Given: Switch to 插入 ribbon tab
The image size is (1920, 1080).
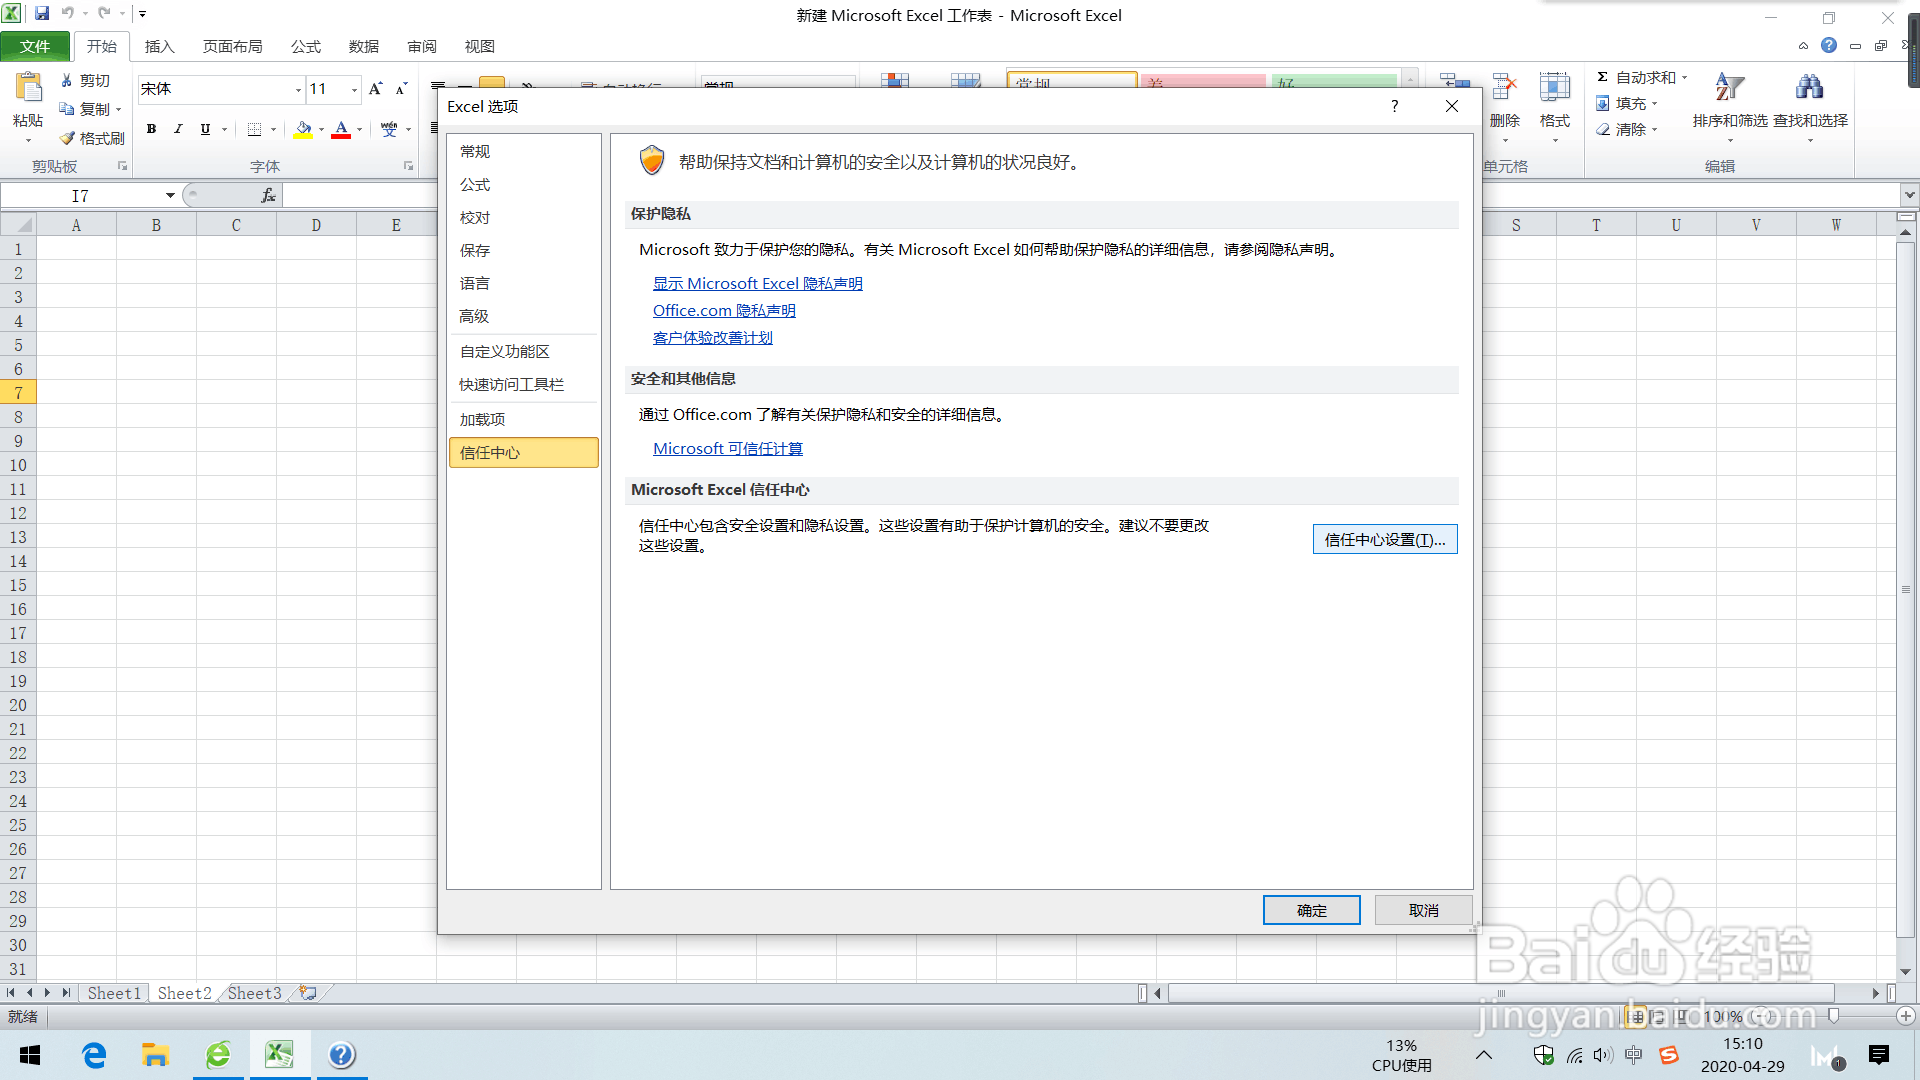Looking at the screenshot, I should (160, 46).
